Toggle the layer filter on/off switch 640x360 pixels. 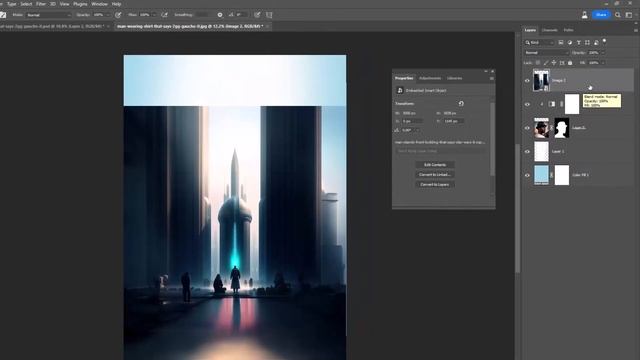coord(604,41)
